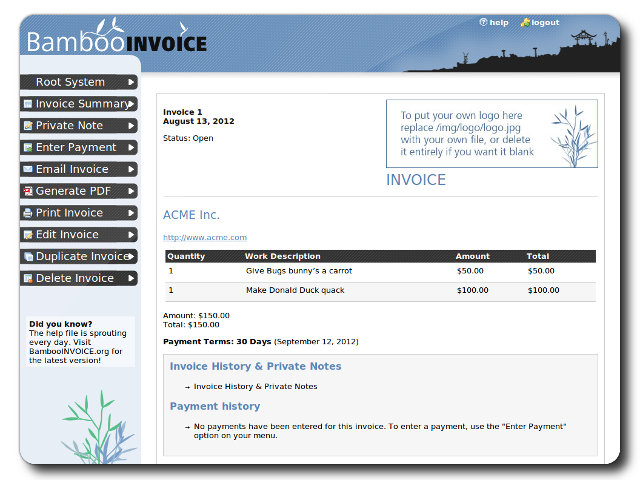This screenshot has width=640, height=480.
Task: Click the ACME Inc. client name
Action: [x=191, y=215]
